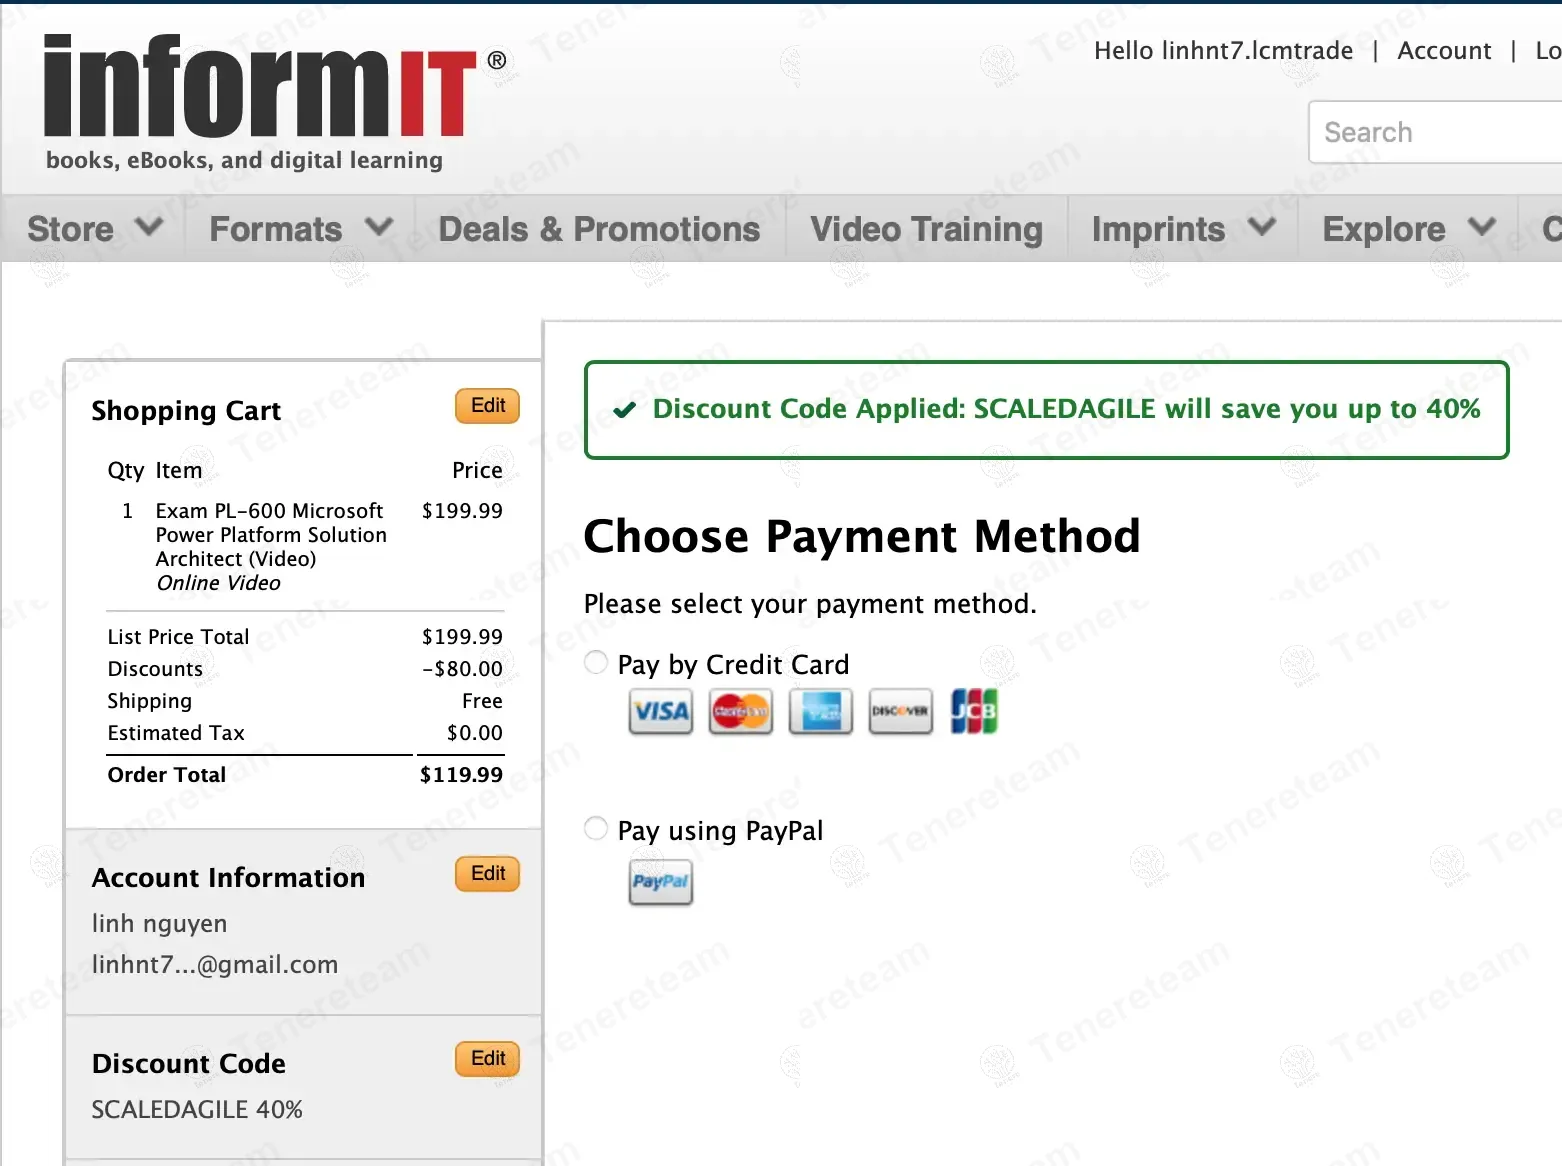Expand the Store dropdown menu

[94, 229]
